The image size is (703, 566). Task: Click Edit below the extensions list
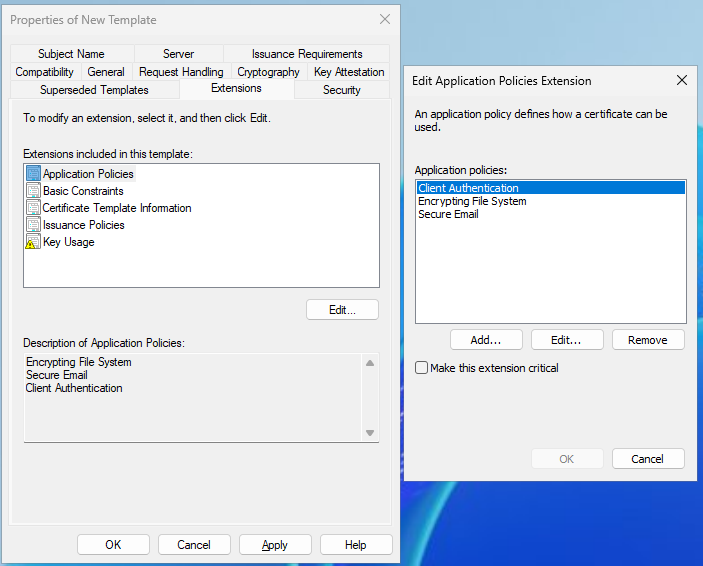(342, 310)
